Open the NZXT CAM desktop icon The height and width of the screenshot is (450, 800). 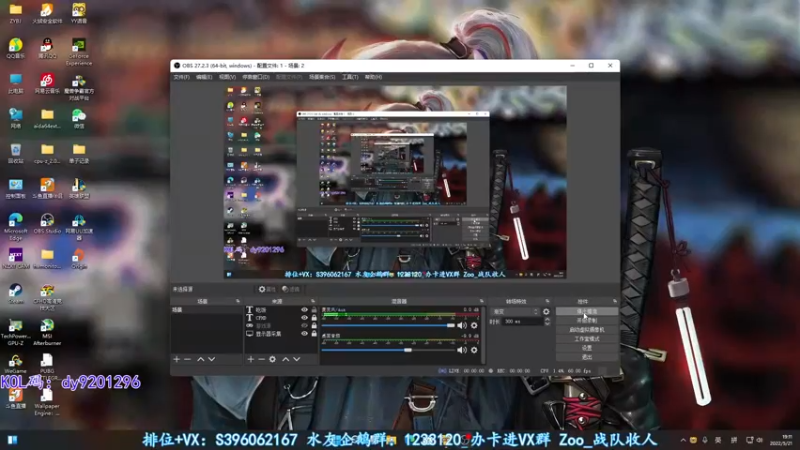coord(15,258)
